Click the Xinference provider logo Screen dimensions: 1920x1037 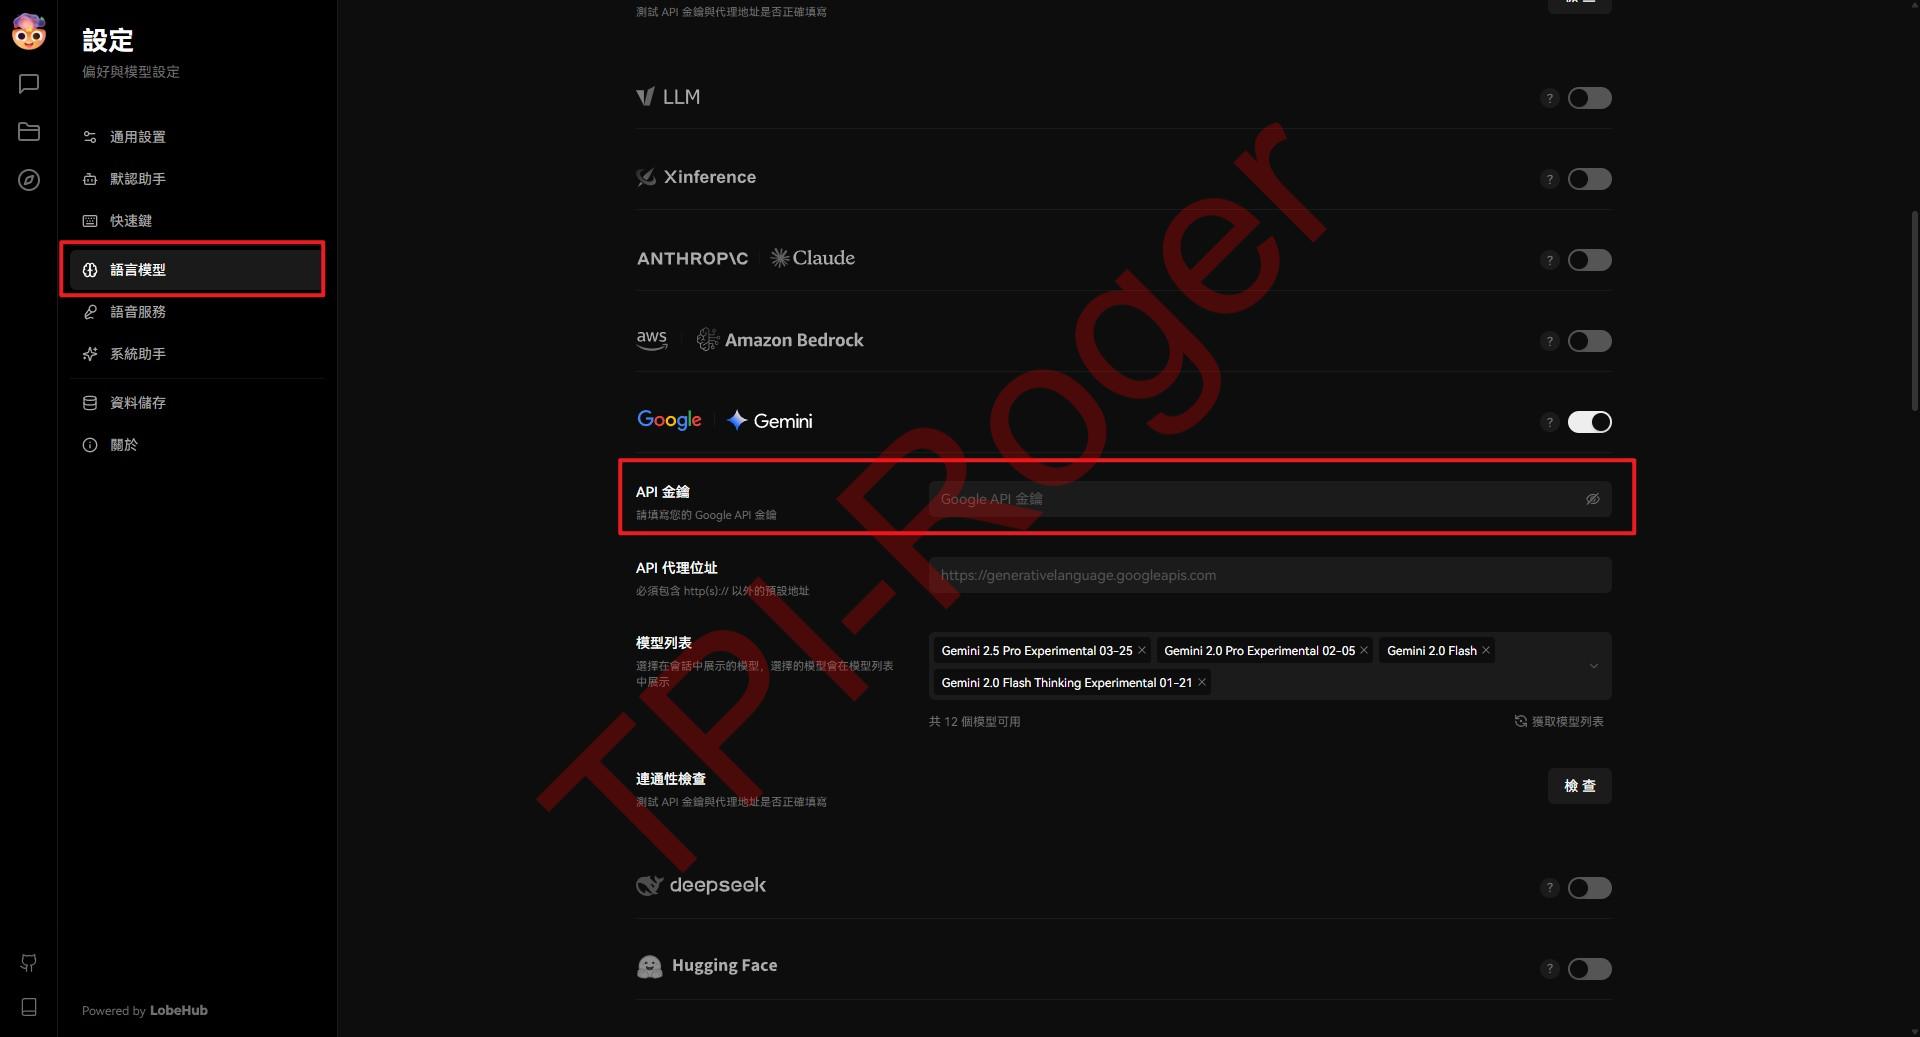[x=696, y=177]
